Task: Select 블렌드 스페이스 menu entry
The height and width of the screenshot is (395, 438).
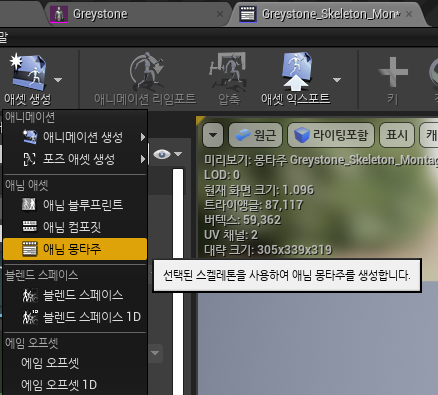Action: point(75,295)
